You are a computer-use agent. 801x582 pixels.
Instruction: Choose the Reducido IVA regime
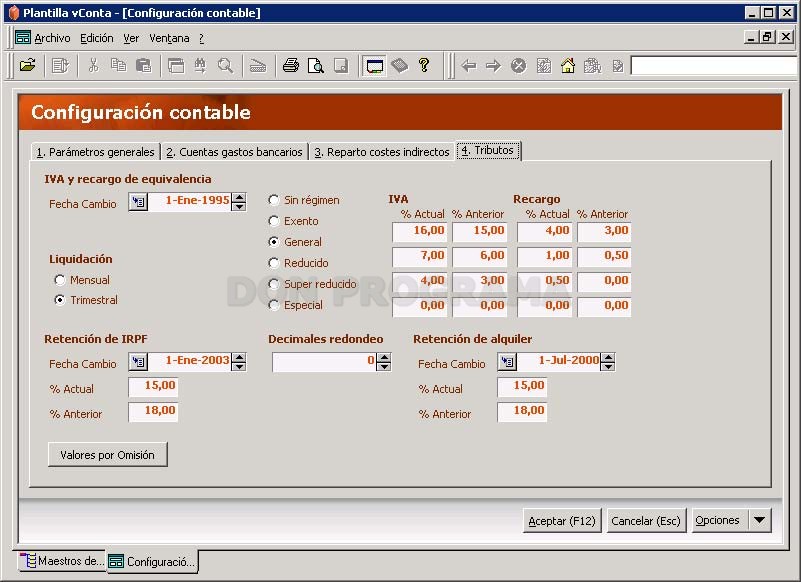coord(274,263)
